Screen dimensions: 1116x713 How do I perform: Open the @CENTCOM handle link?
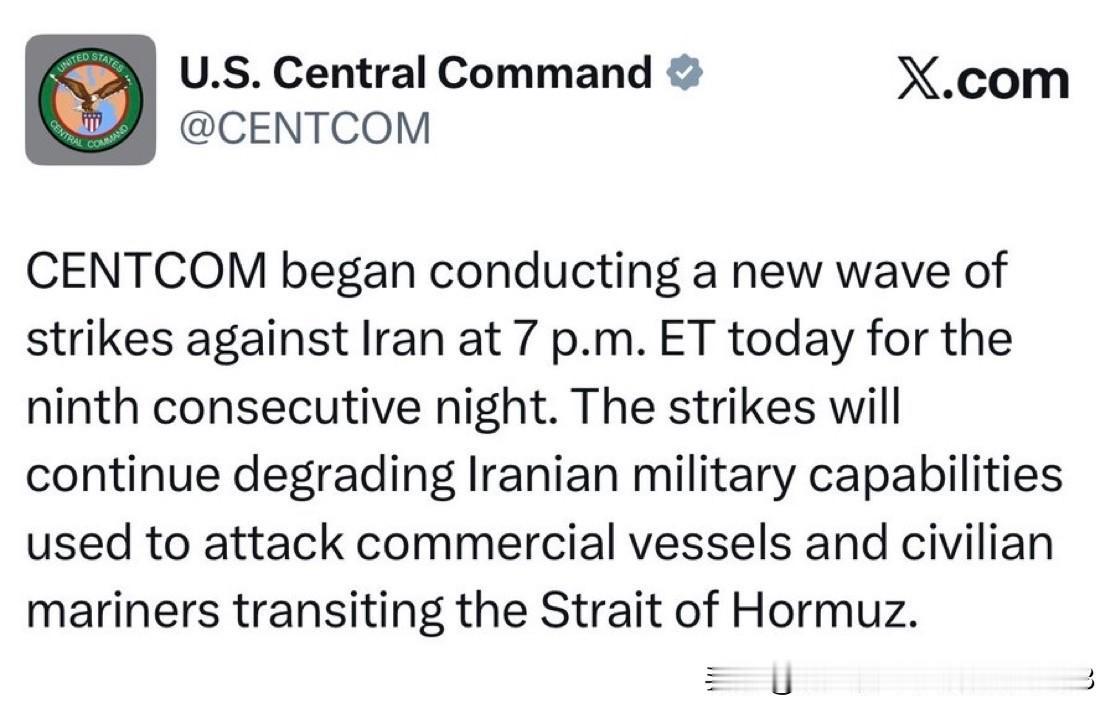(x=305, y=128)
